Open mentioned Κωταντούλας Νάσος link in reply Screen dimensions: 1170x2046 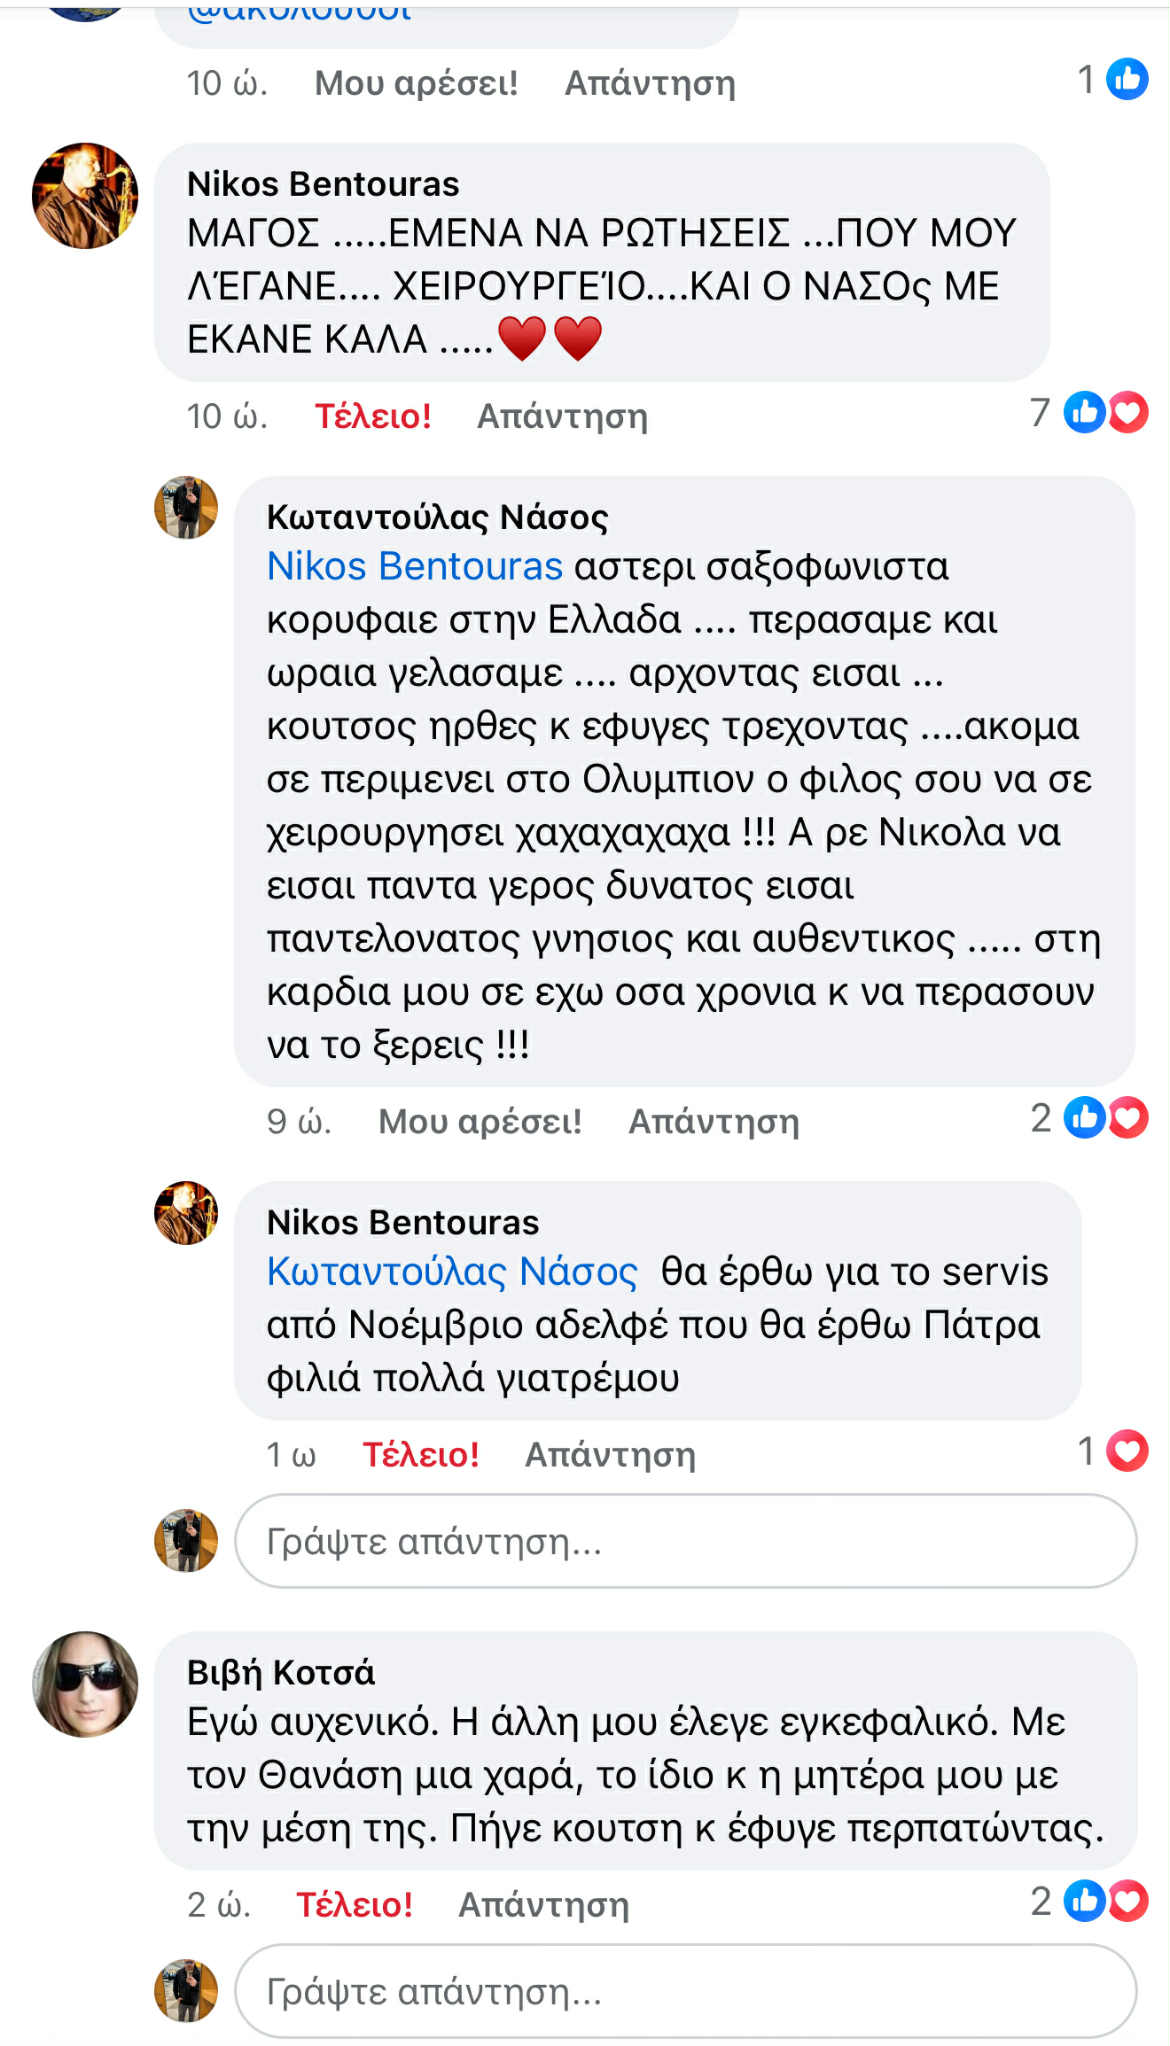pos(451,1272)
